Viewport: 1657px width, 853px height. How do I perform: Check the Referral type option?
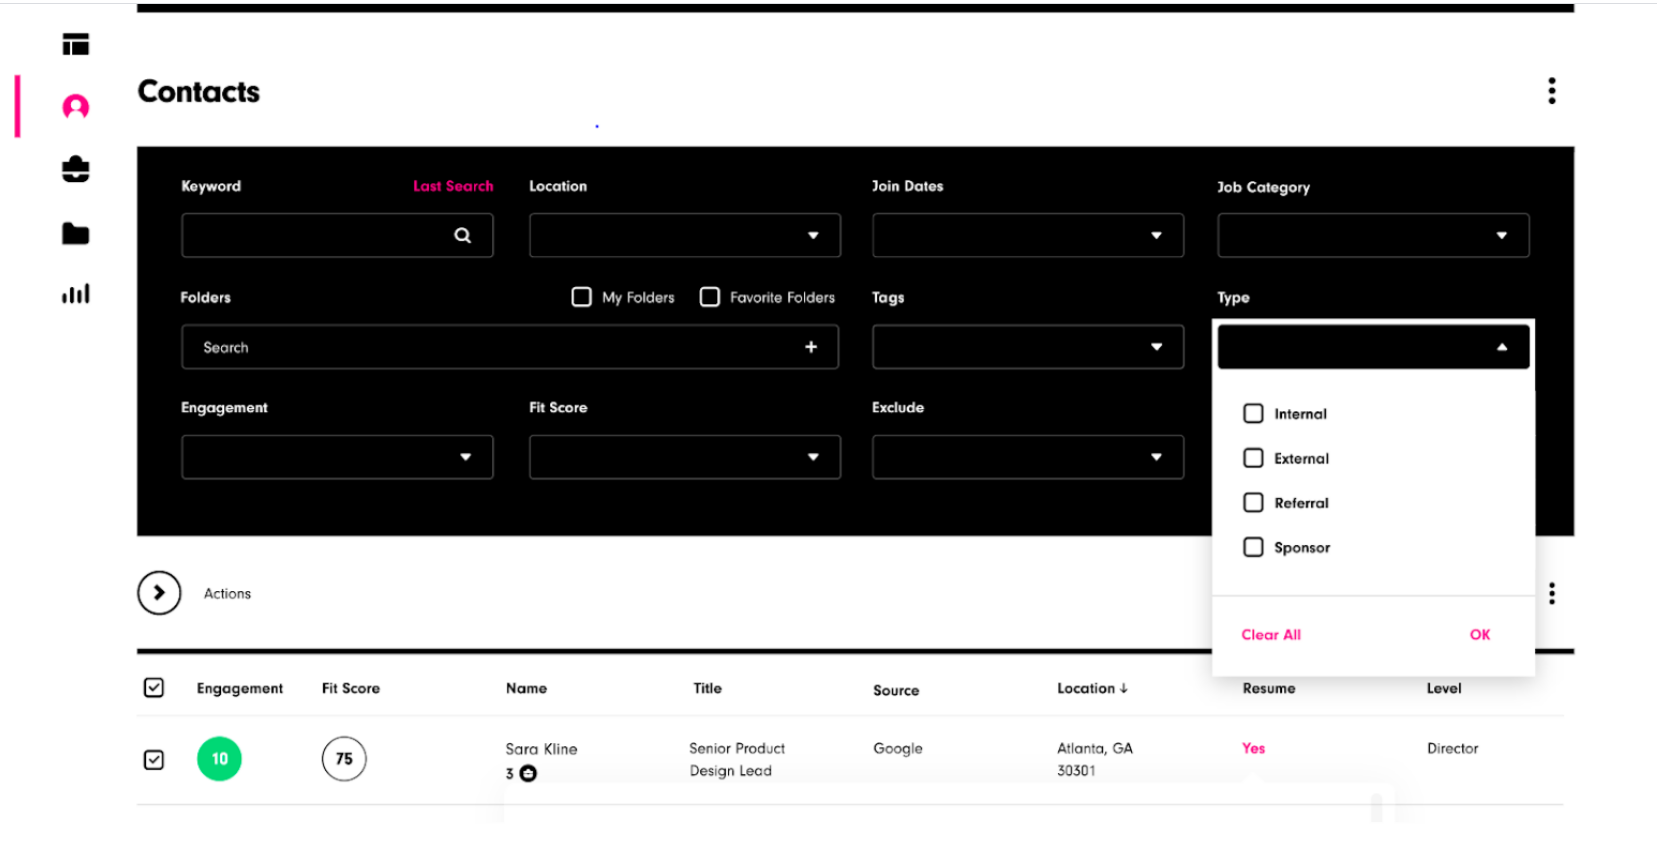[1253, 503]
